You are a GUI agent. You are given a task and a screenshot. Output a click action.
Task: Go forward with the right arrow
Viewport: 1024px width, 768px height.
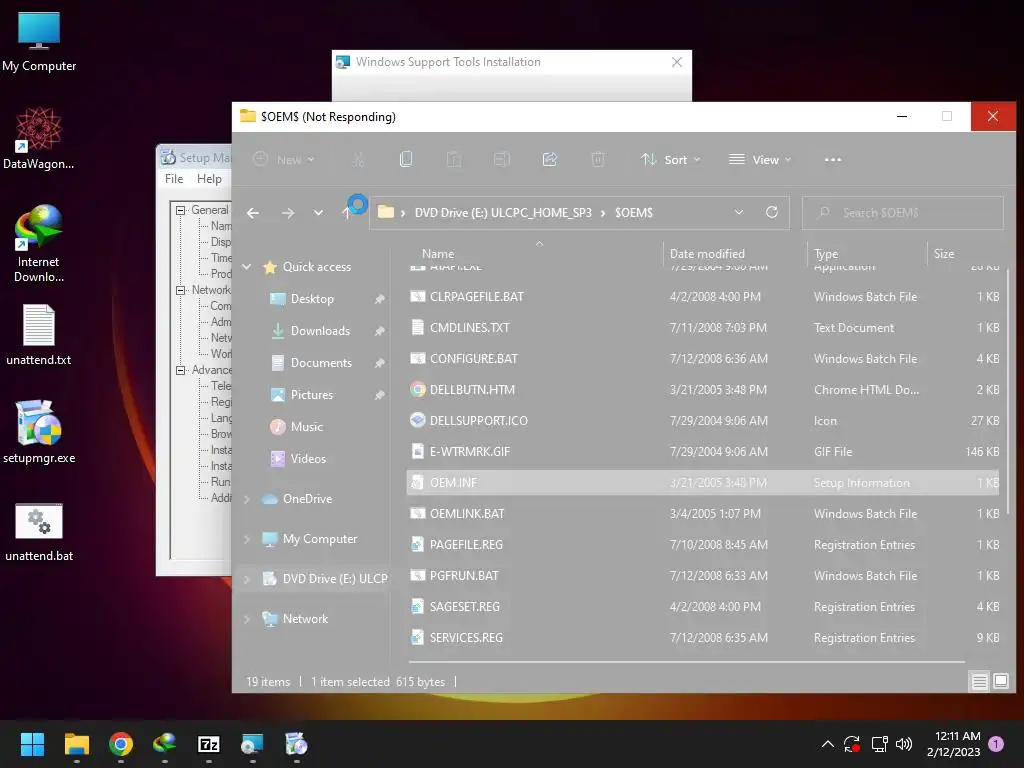pyautogui.click(x=288, y=213)
